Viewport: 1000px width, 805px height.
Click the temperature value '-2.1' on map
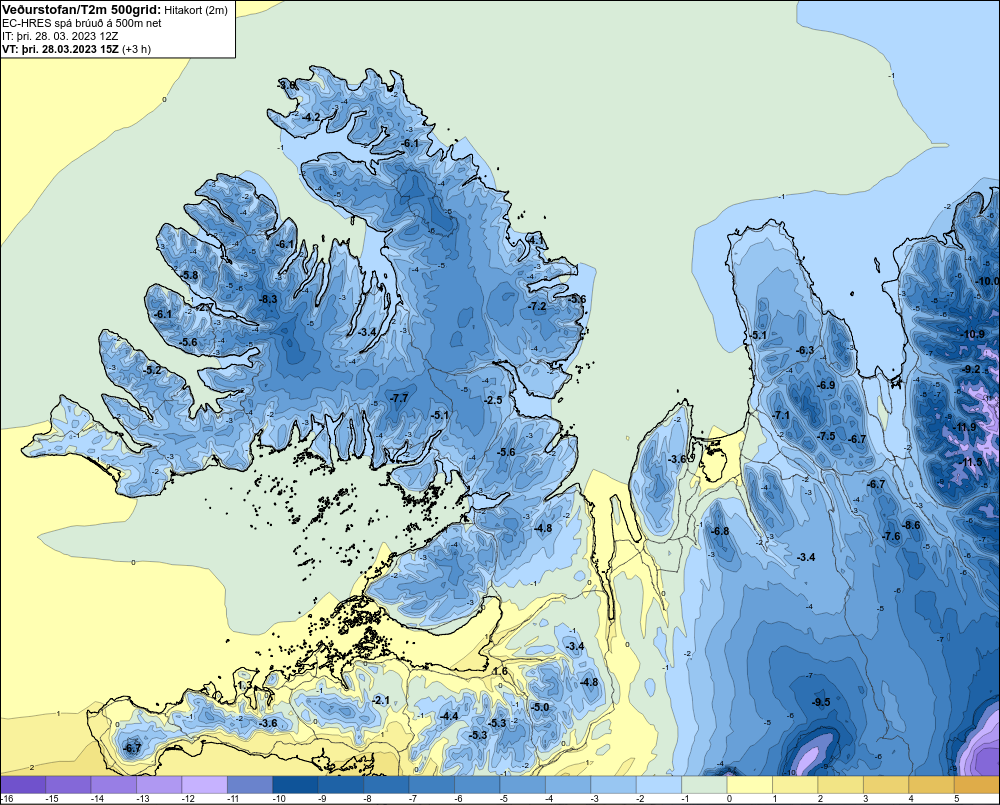(381, 700)
